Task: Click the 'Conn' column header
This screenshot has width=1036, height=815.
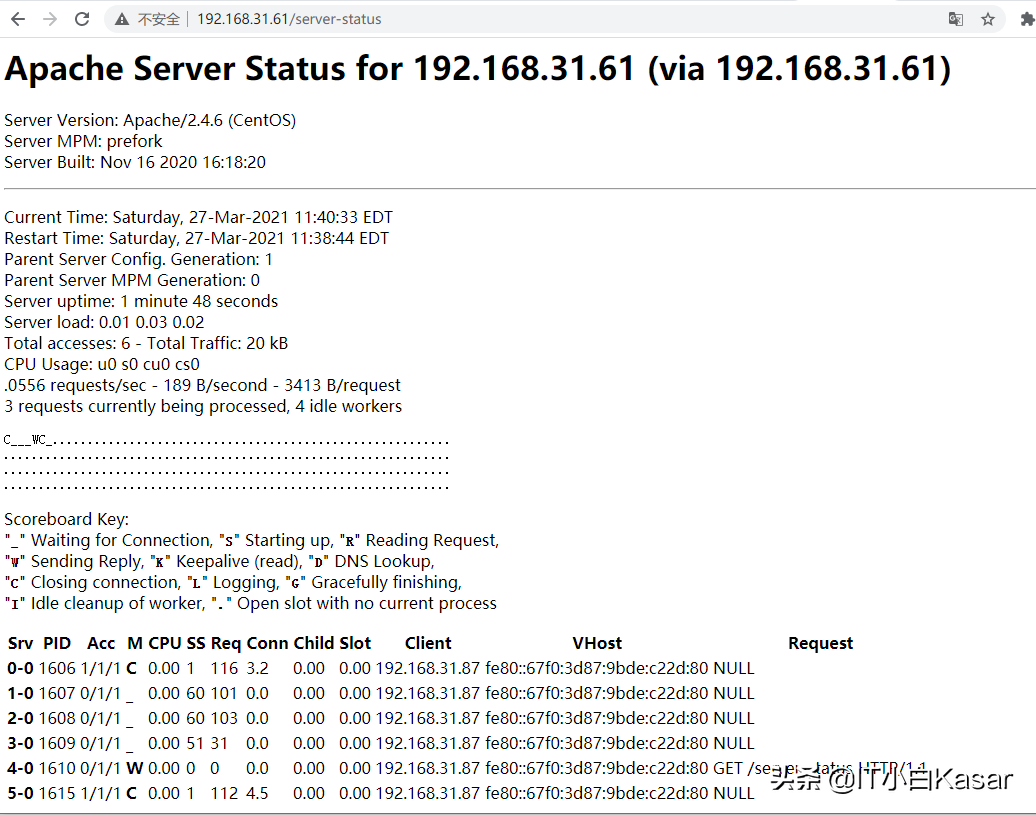Action: coord(267,643)
